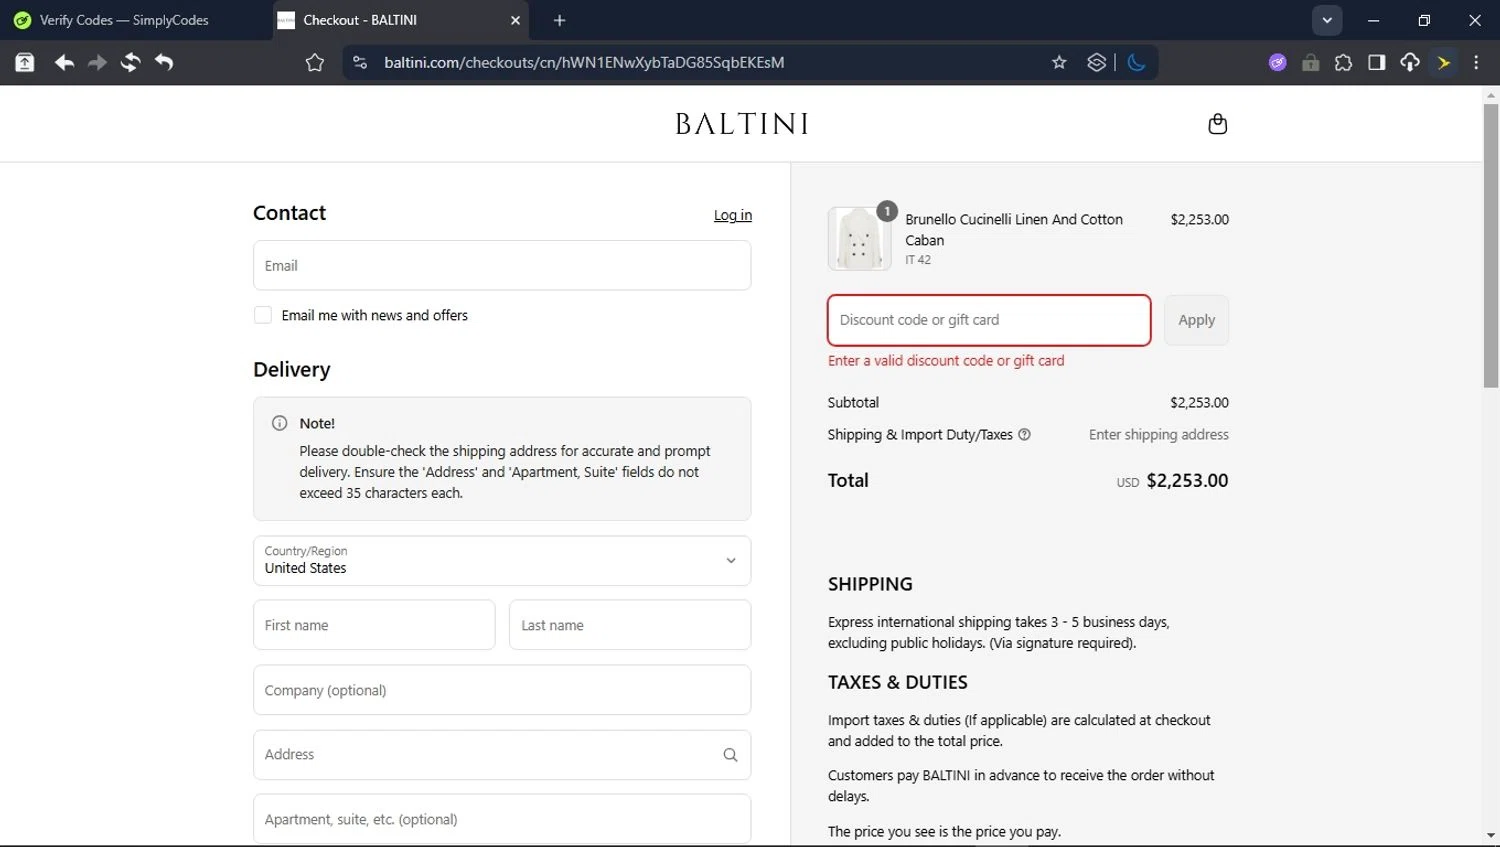Viewport: 1500px width, 847px height.
Task: Click the First name field
Action: (x=374, y=625)
